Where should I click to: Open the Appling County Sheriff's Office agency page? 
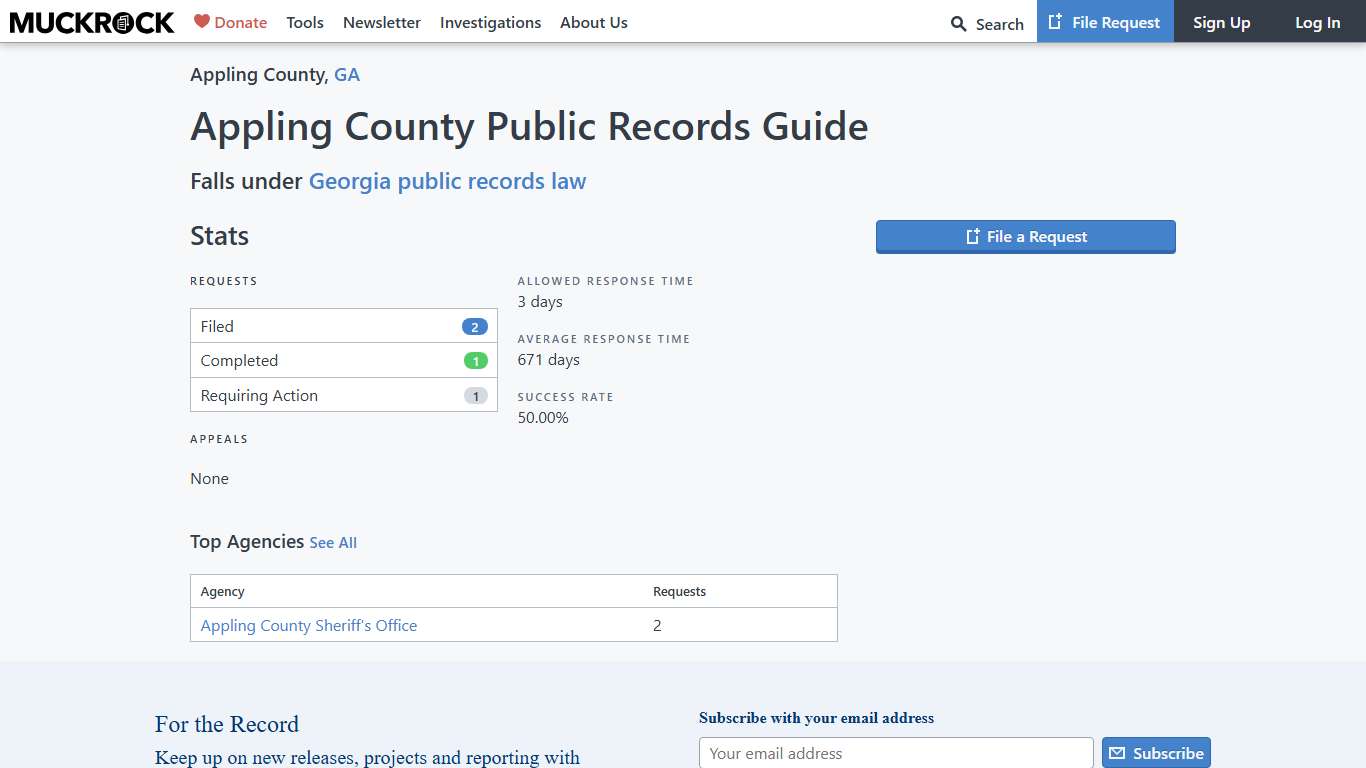coord(308,625)
